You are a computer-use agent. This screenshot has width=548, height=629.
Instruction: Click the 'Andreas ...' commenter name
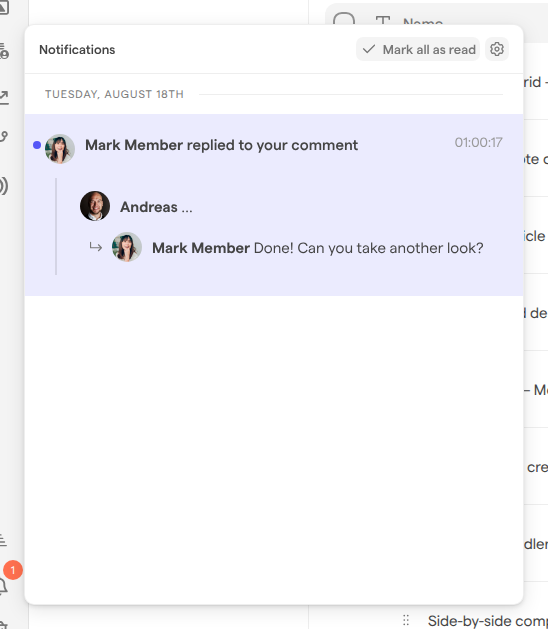[x=156, y=207]
